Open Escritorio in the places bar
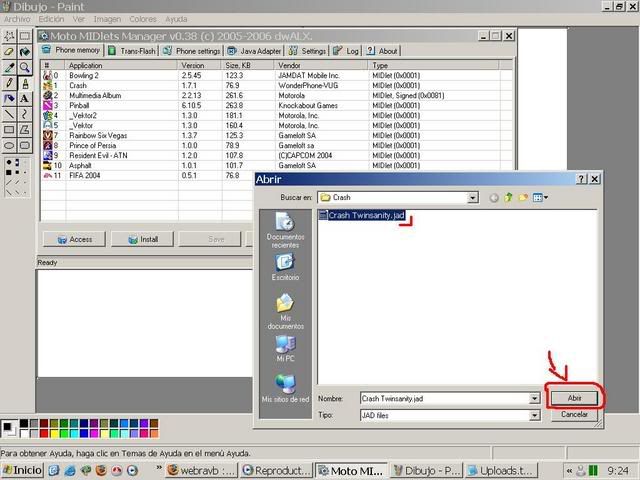Image resolution: width=640 pixels, height=480 pixels. pos(285,267)
